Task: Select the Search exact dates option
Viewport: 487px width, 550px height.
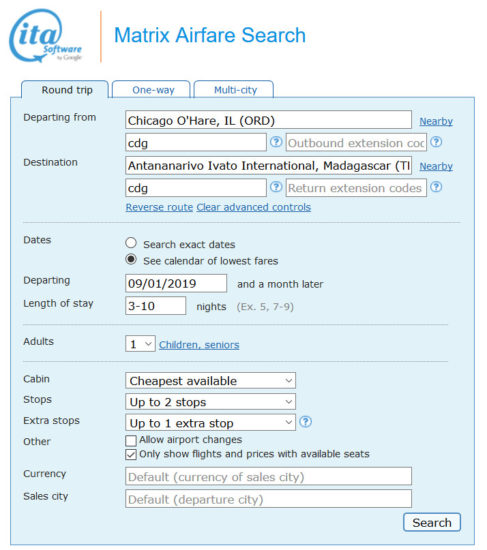Action: pyautogui.click(x=131, y=243)
